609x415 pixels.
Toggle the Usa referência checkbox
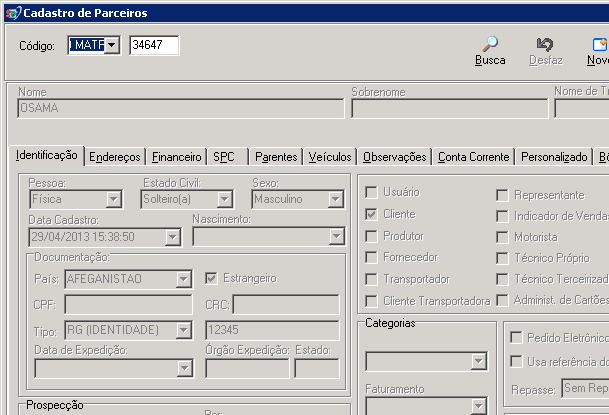point(516,361)
